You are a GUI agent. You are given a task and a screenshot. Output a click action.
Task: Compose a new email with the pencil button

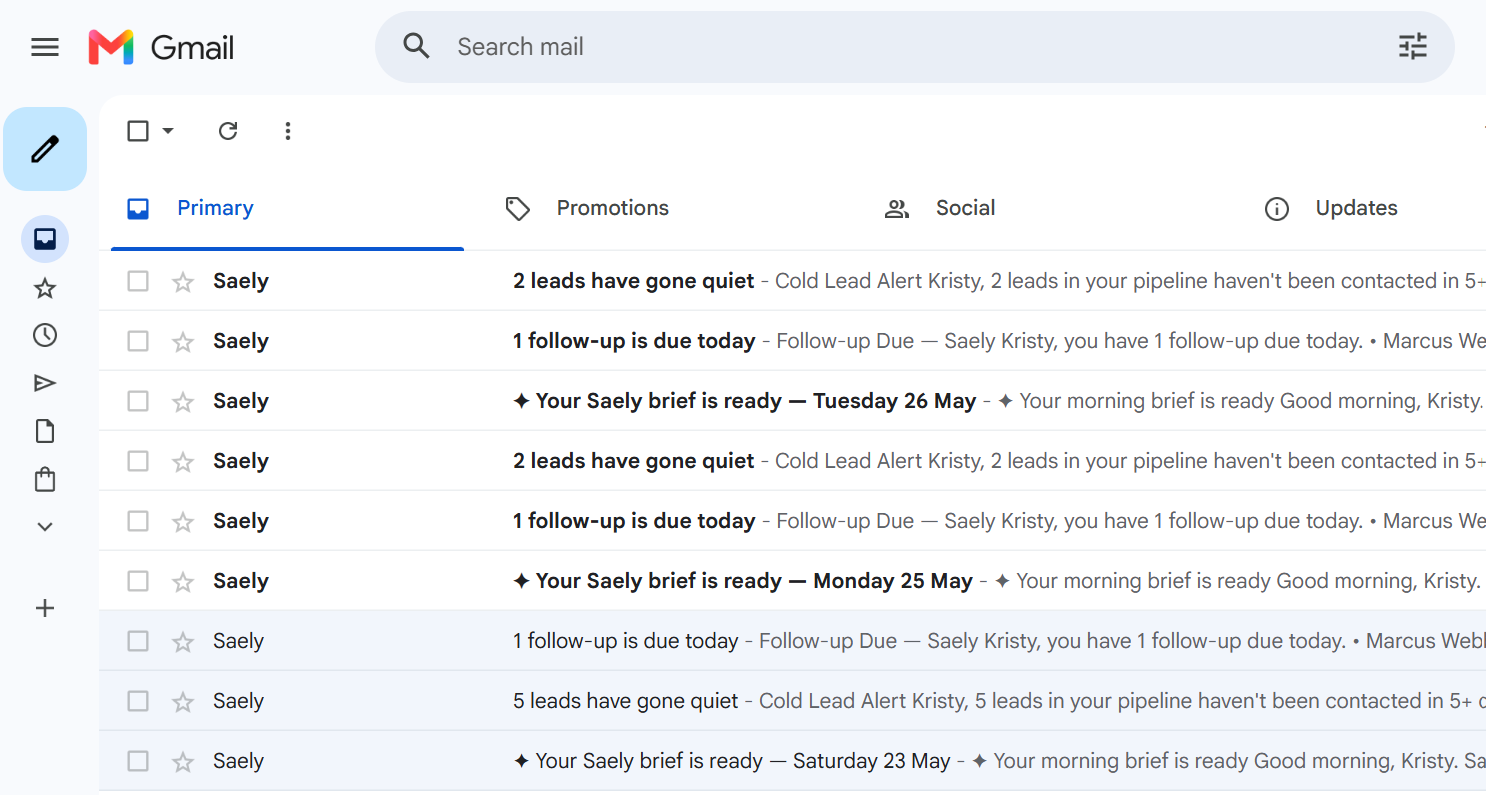coord(45,149)
